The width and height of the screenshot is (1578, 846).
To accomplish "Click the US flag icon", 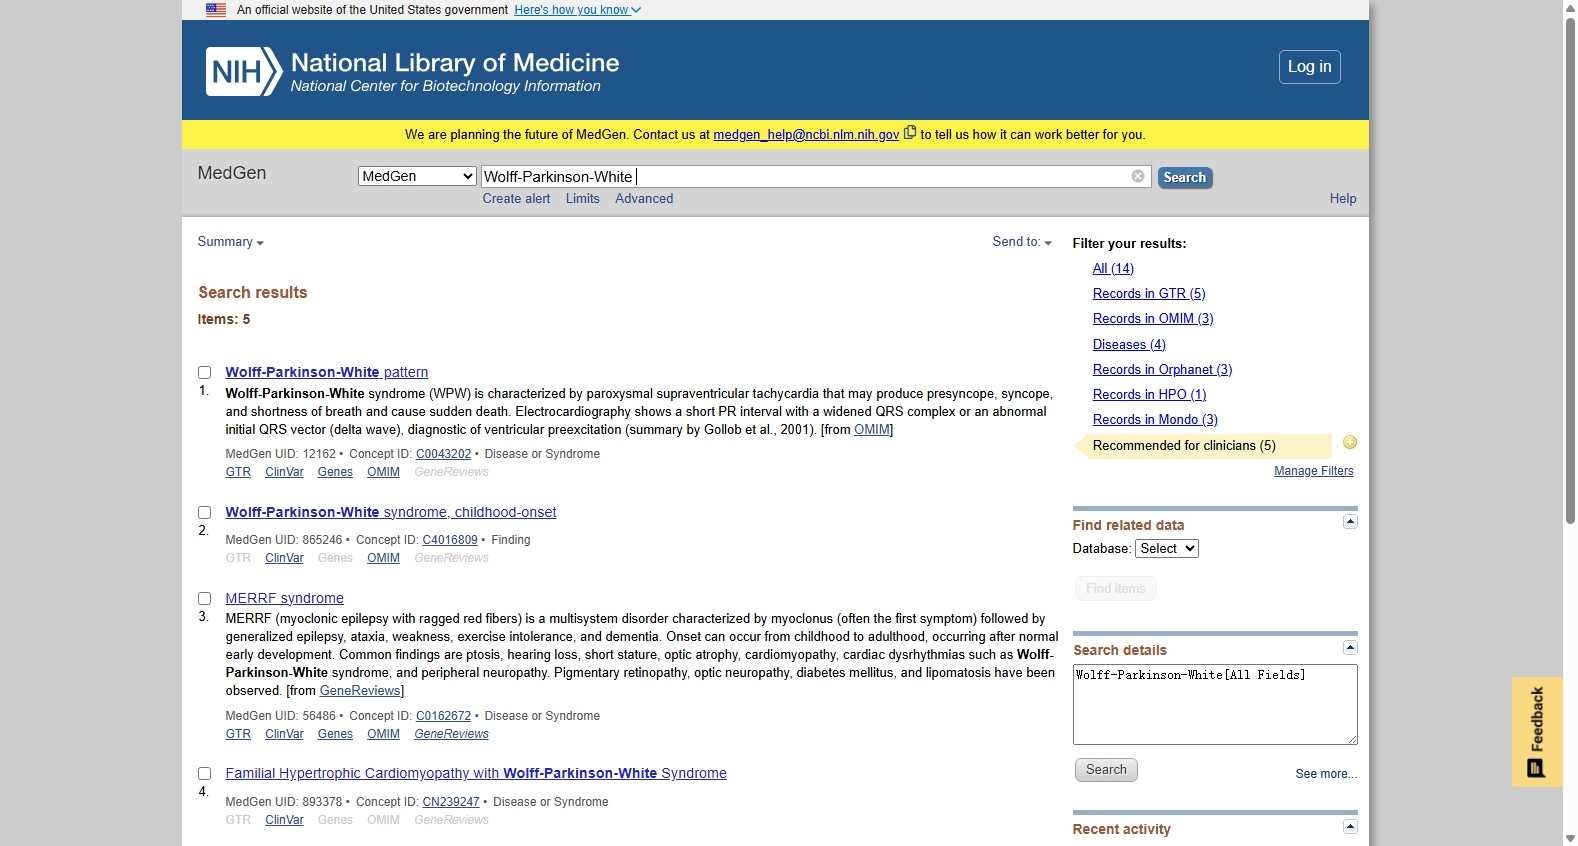I will point(216,10).
